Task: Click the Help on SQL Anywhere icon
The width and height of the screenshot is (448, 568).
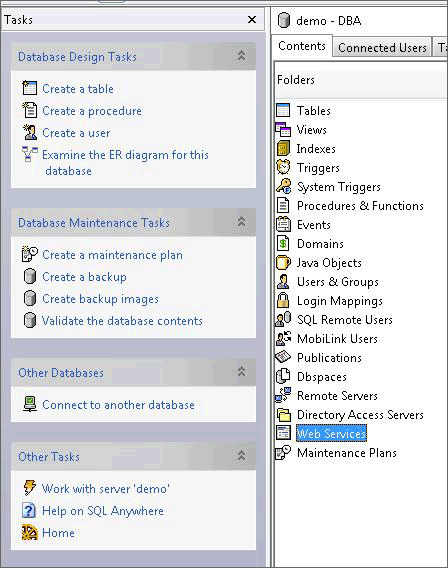Action: pyautogui.click(x=29, y=510)
